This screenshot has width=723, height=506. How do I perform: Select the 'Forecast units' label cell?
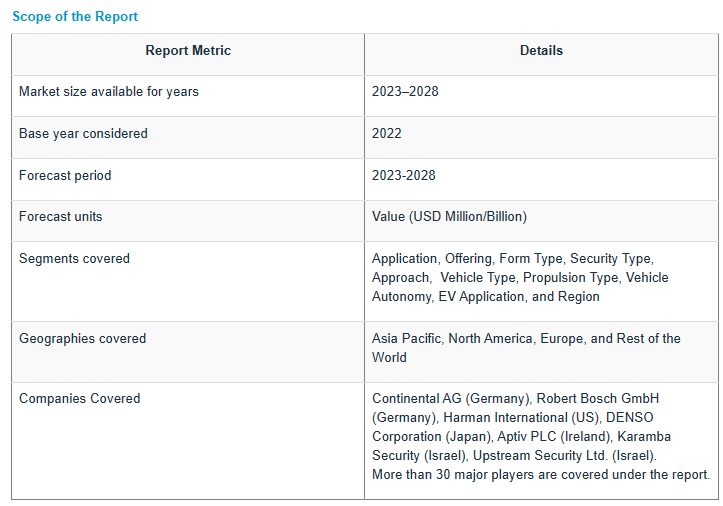coord(60,217)
